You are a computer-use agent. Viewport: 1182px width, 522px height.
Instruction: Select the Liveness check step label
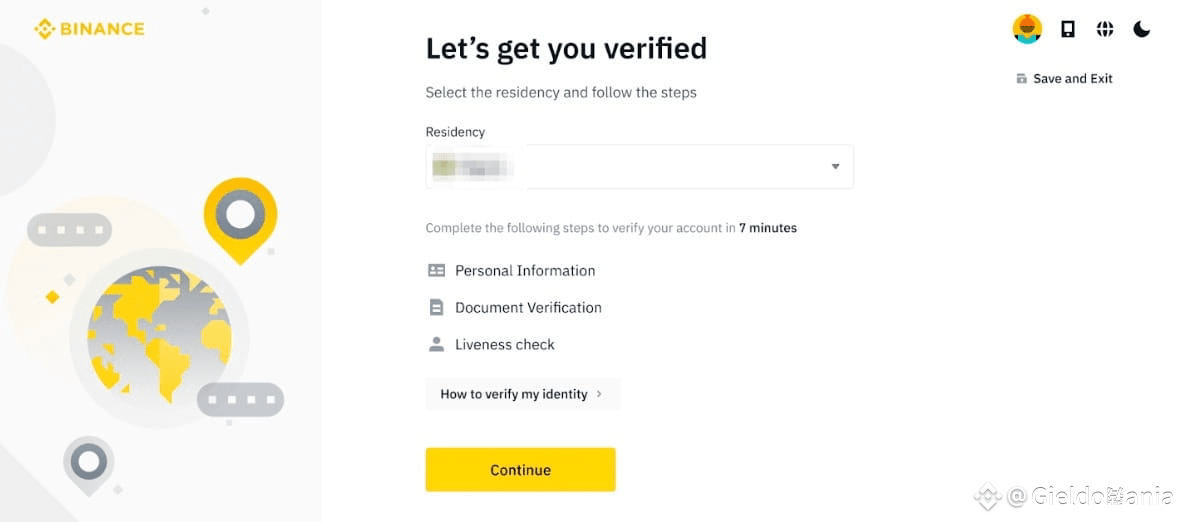pos(505,344)
